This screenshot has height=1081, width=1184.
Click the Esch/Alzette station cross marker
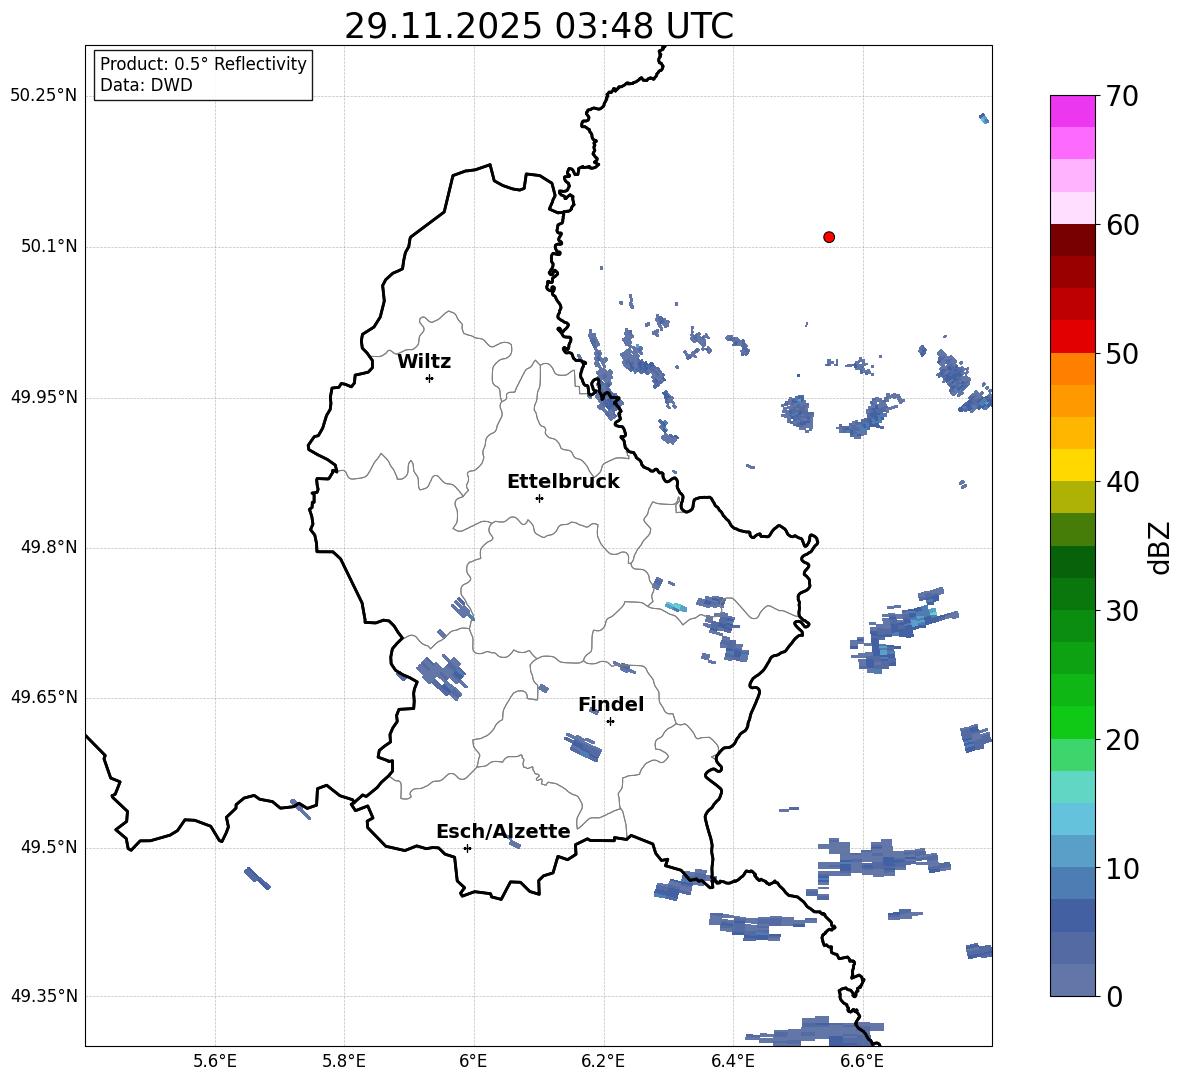click(x=467, y=848)
